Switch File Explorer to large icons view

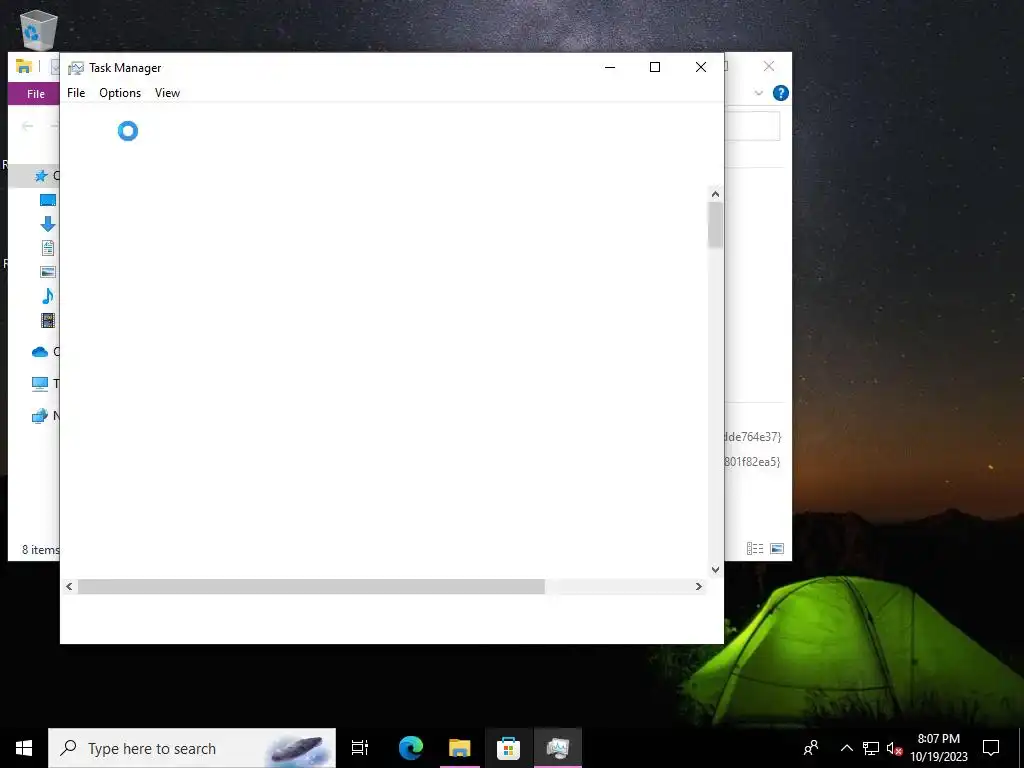776,549
